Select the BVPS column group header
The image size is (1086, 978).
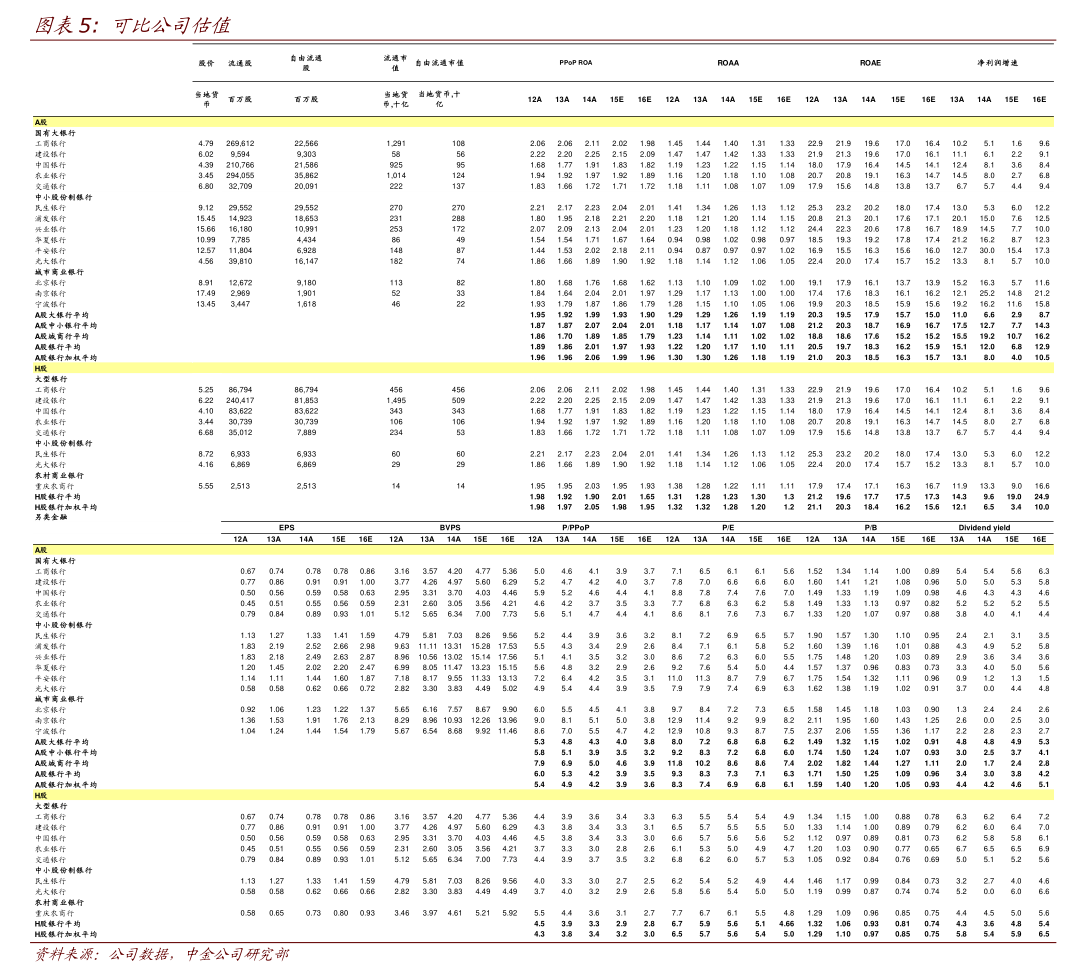(450, 526)
